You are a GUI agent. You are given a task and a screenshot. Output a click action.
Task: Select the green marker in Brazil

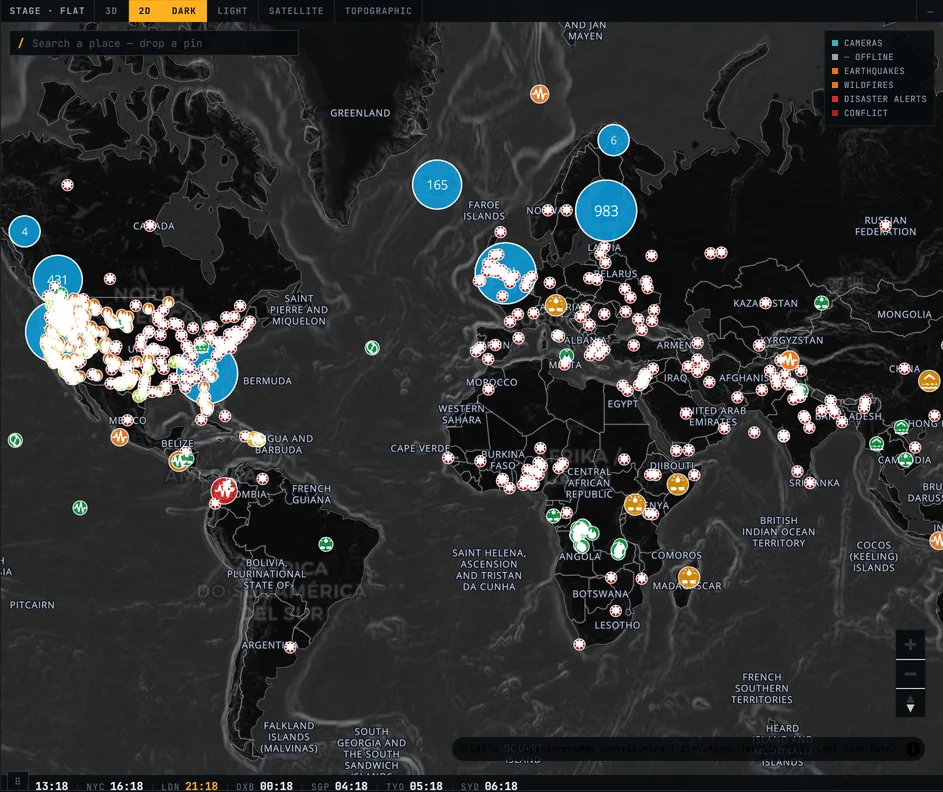click(326, 544)
